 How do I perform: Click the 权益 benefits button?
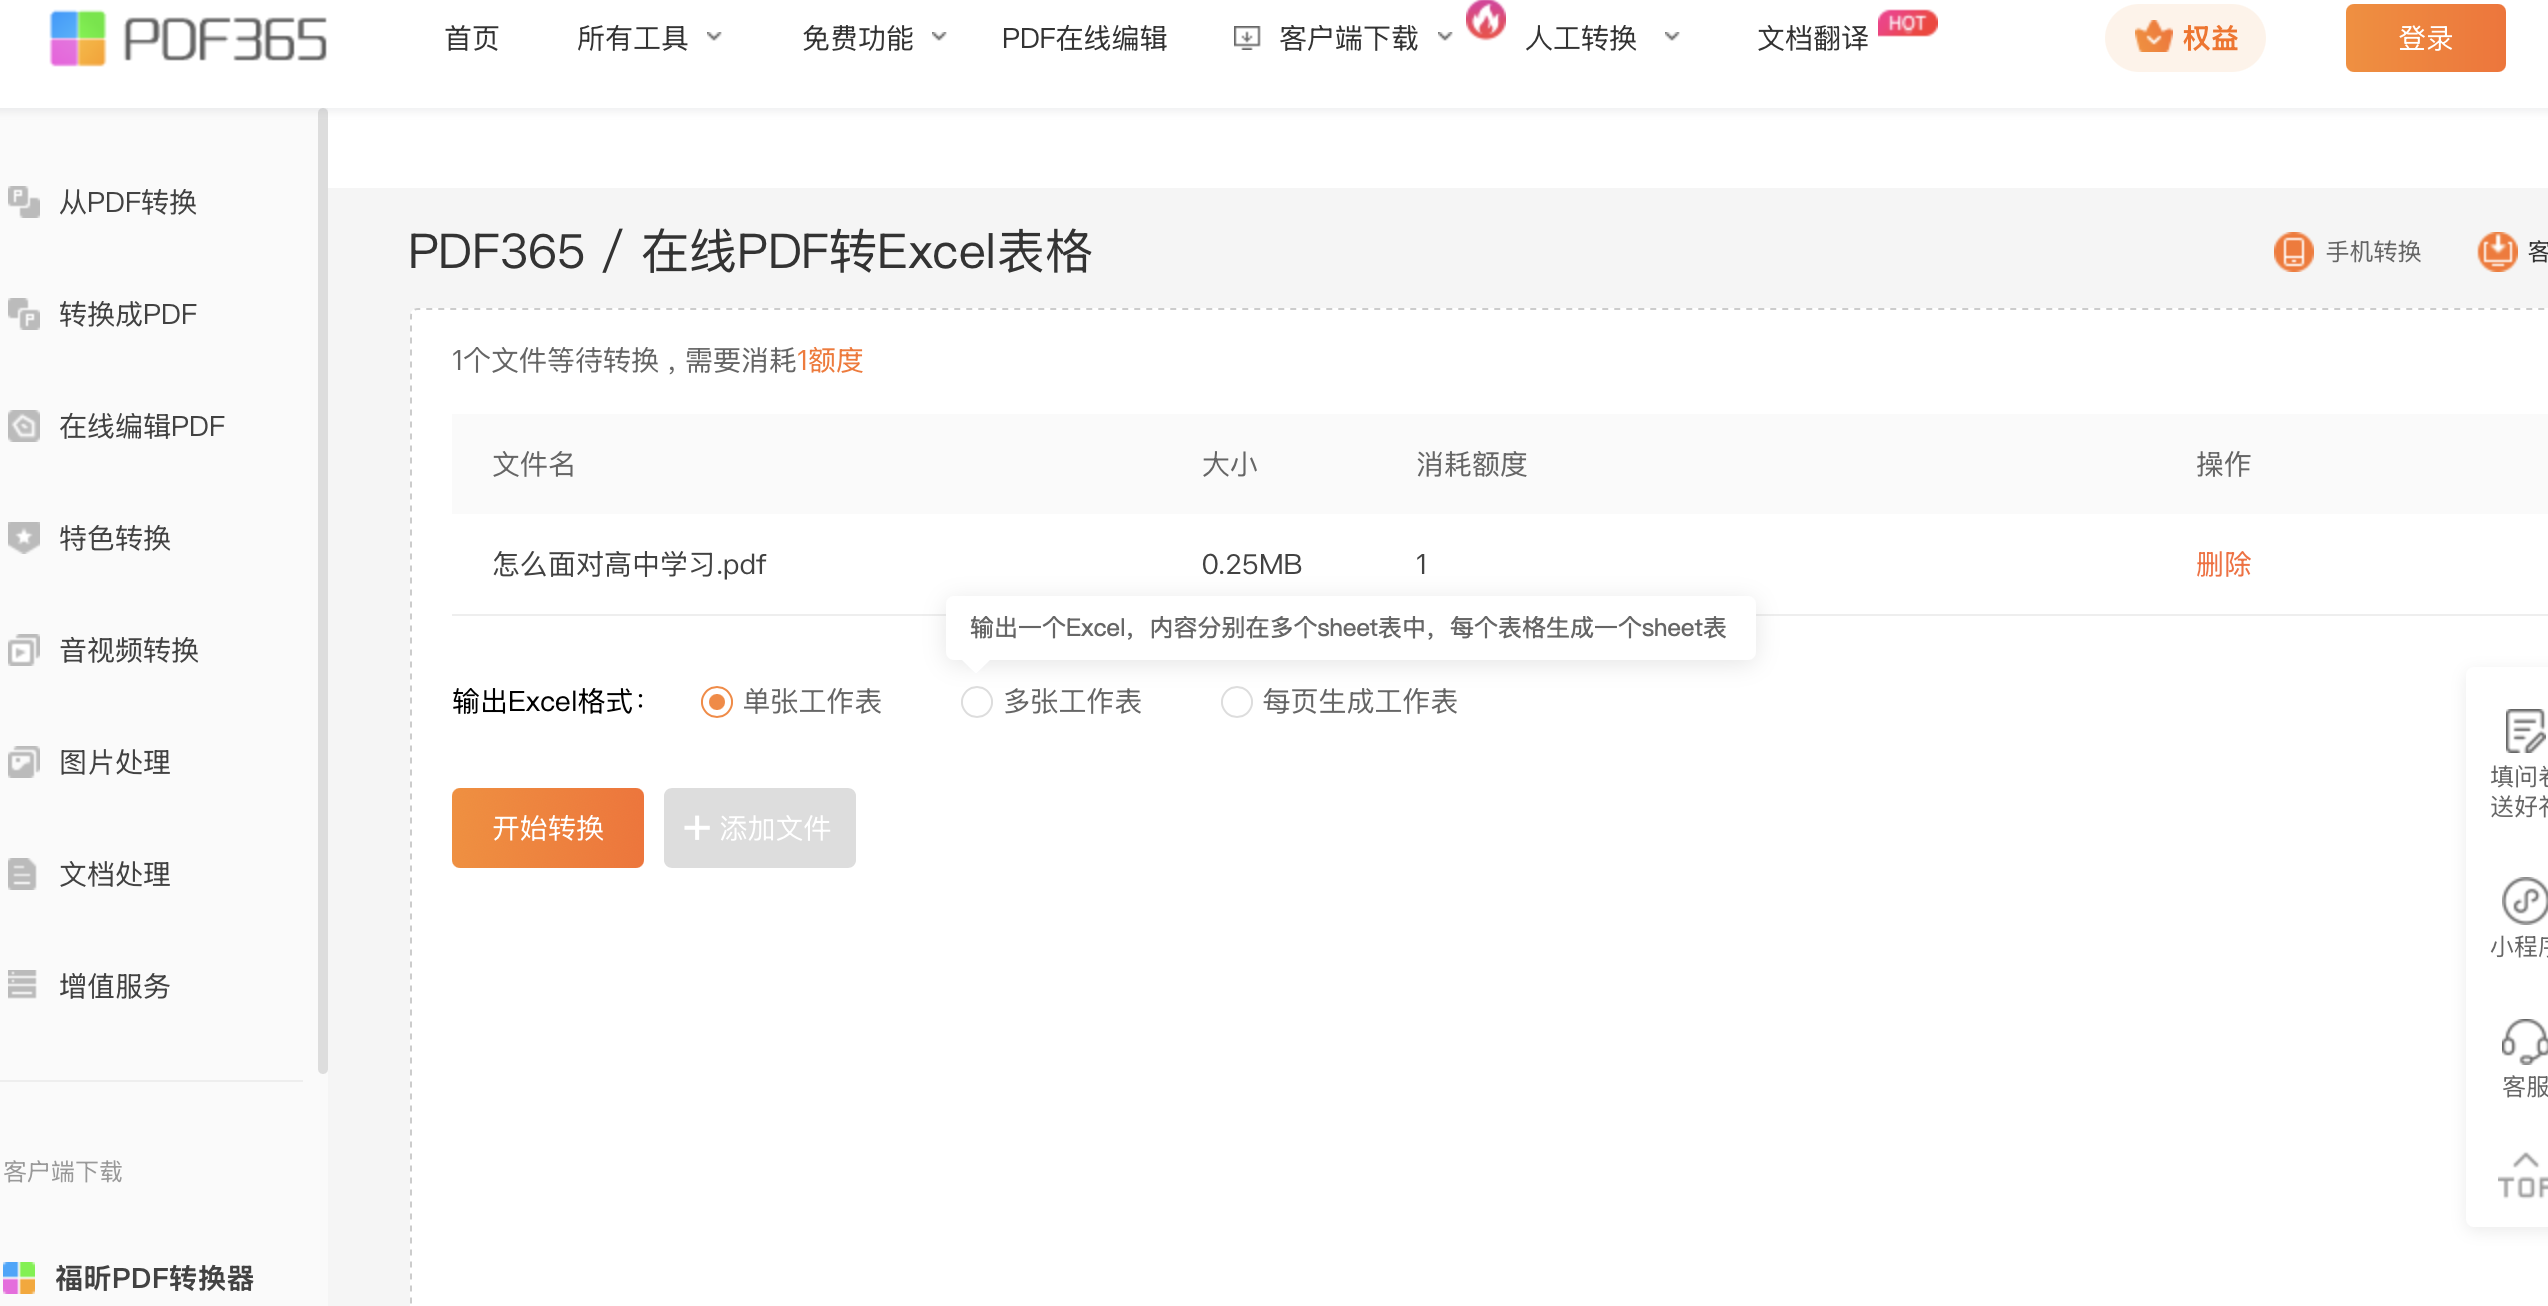(x=2185, y=38)
